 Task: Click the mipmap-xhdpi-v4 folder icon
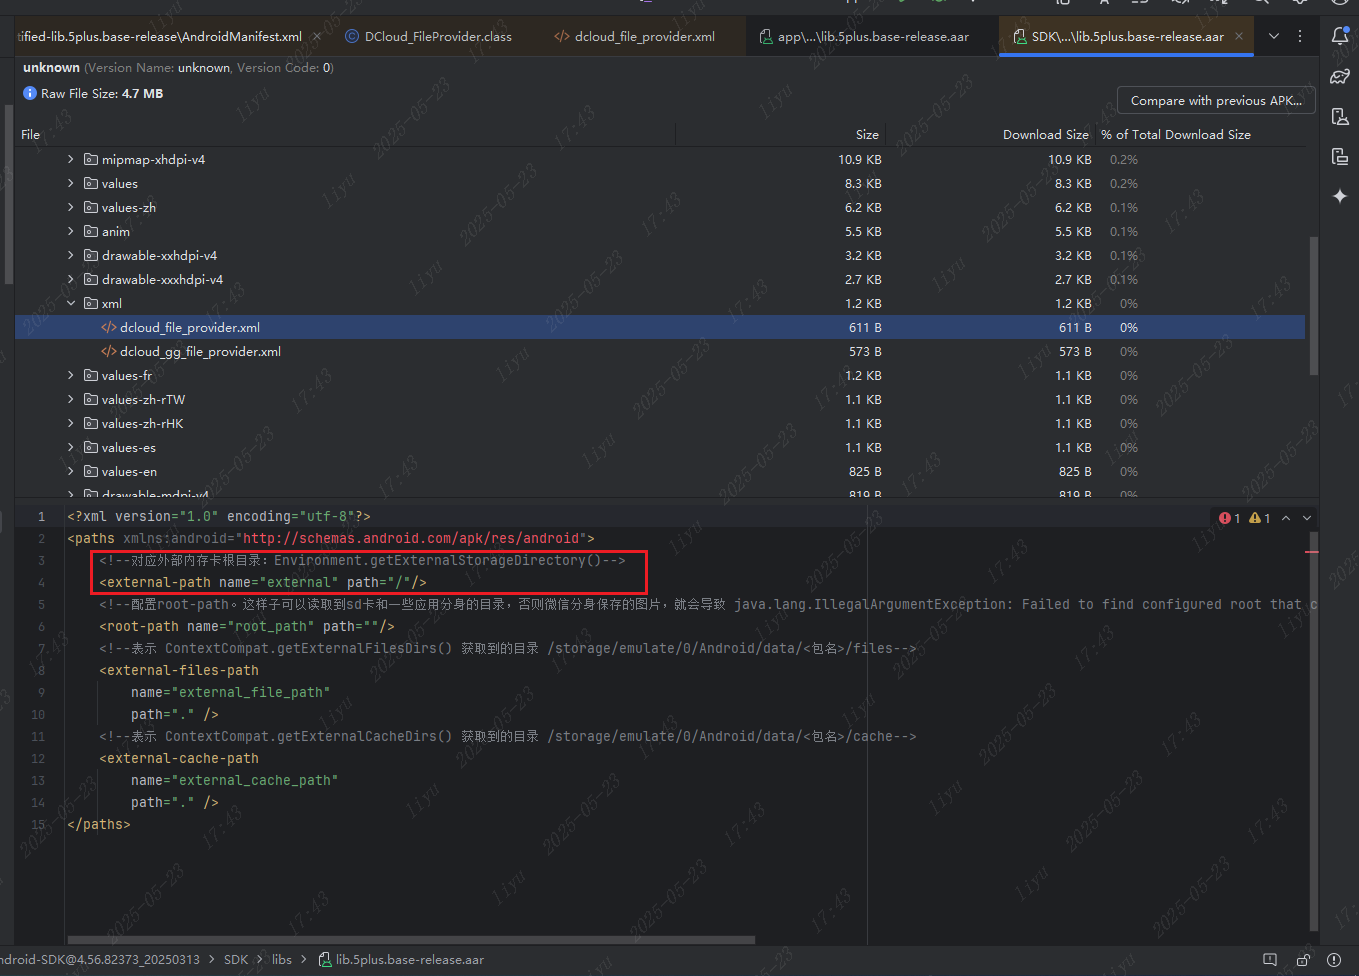tap(91, 160)
